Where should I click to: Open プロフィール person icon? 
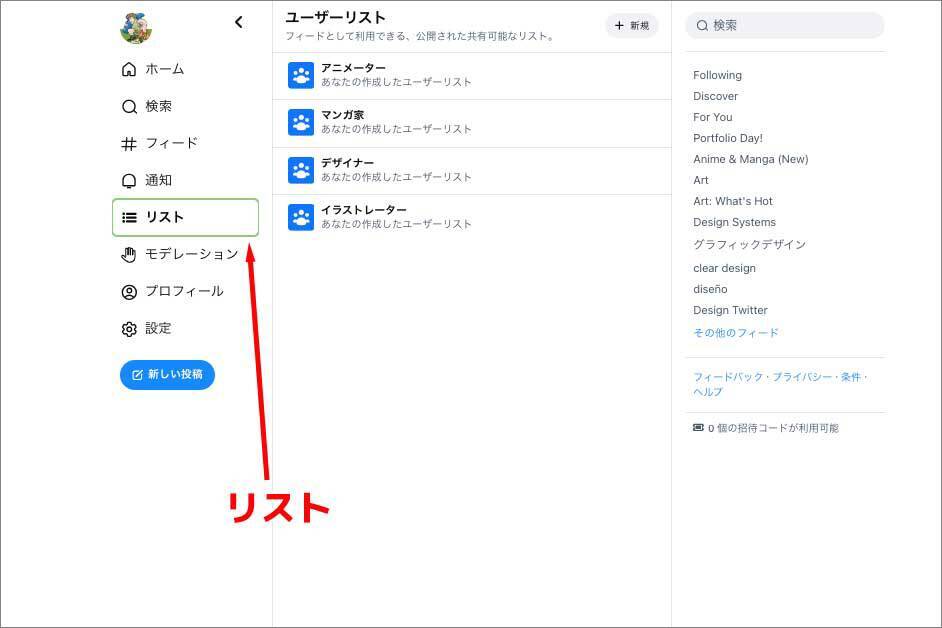tap(129, 292)
